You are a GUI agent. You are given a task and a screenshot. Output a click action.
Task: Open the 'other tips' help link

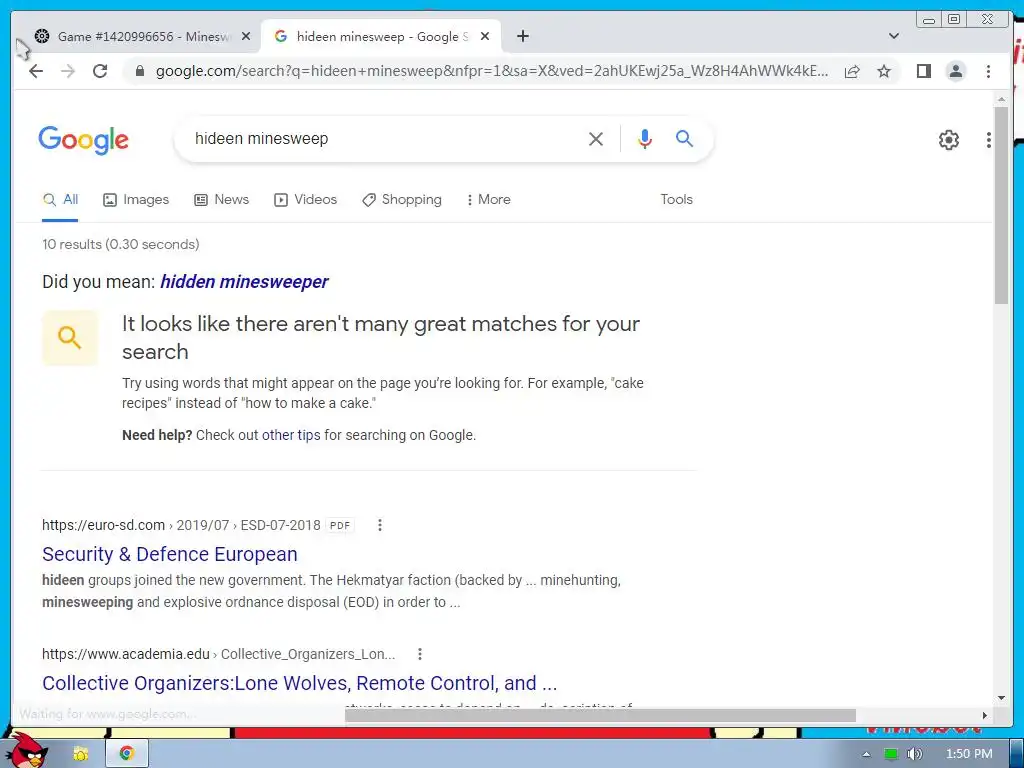coord(291,435)
